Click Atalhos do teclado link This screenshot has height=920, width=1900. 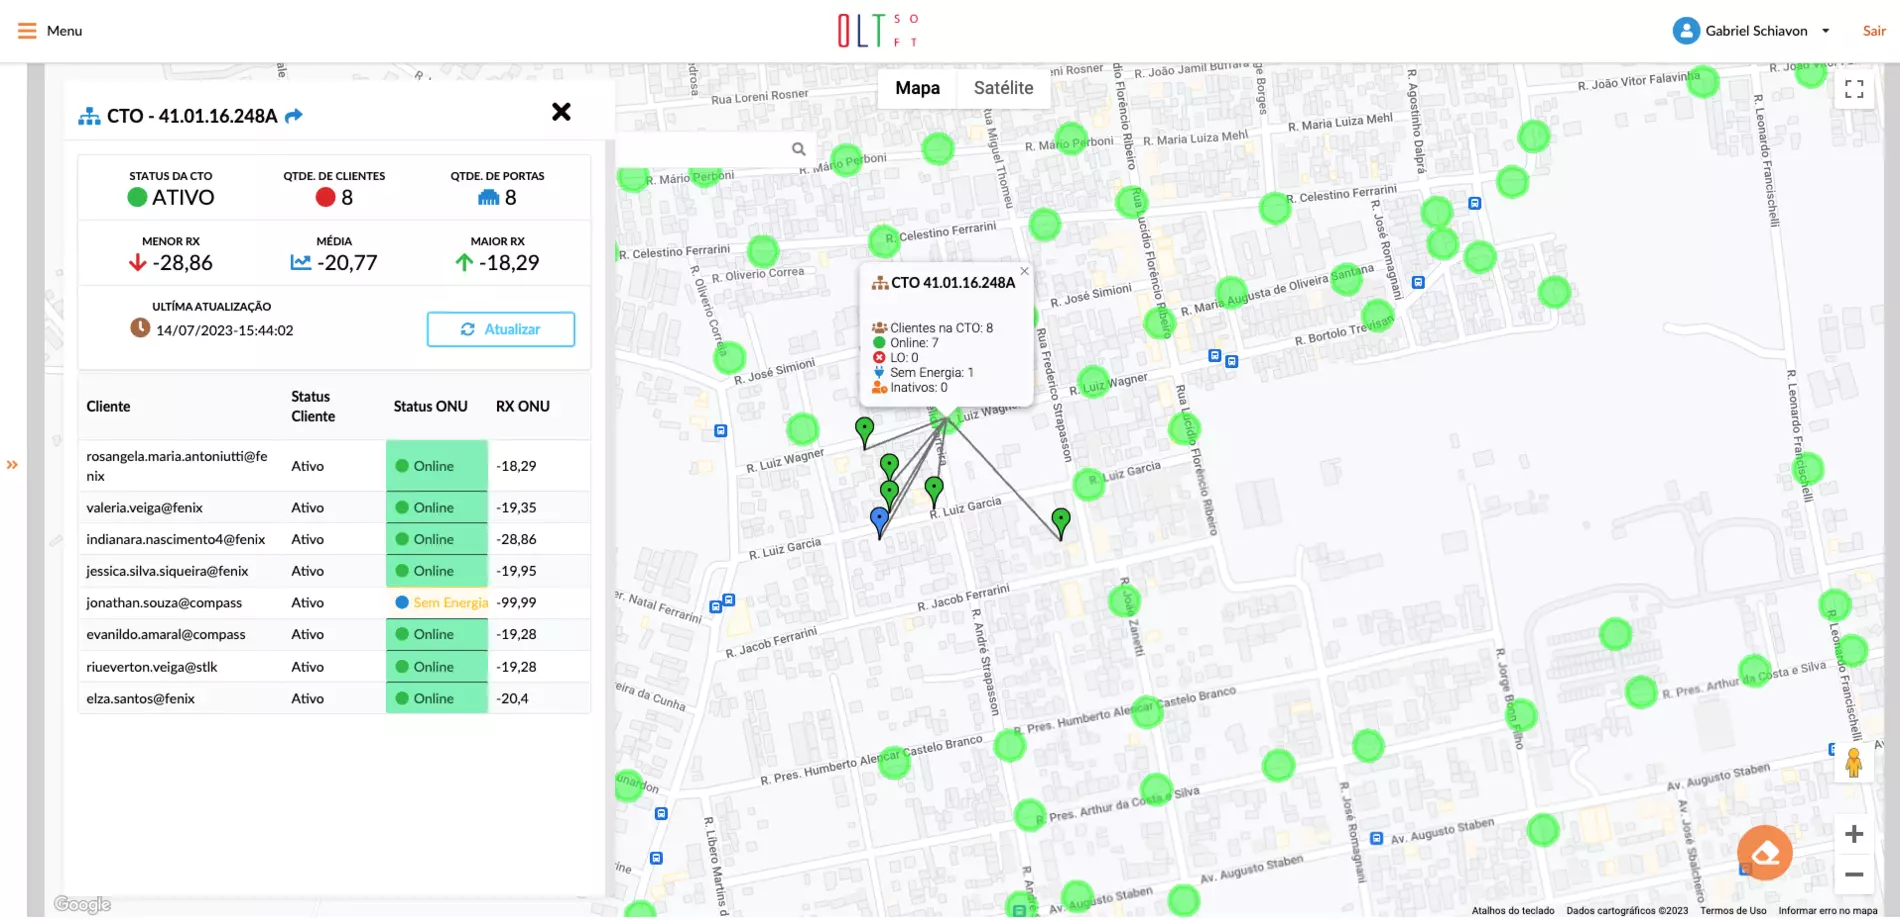pos(1513,911)
